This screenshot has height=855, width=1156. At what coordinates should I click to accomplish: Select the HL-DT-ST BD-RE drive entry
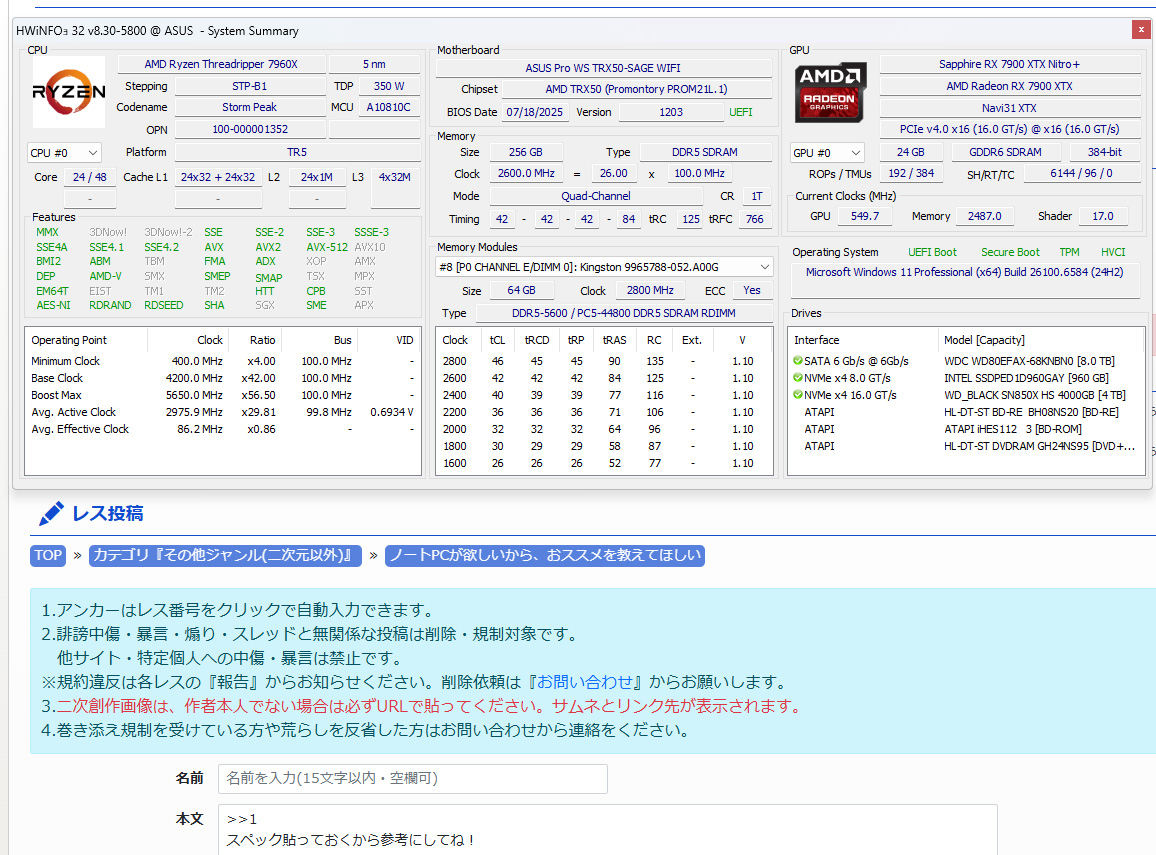1030,412
